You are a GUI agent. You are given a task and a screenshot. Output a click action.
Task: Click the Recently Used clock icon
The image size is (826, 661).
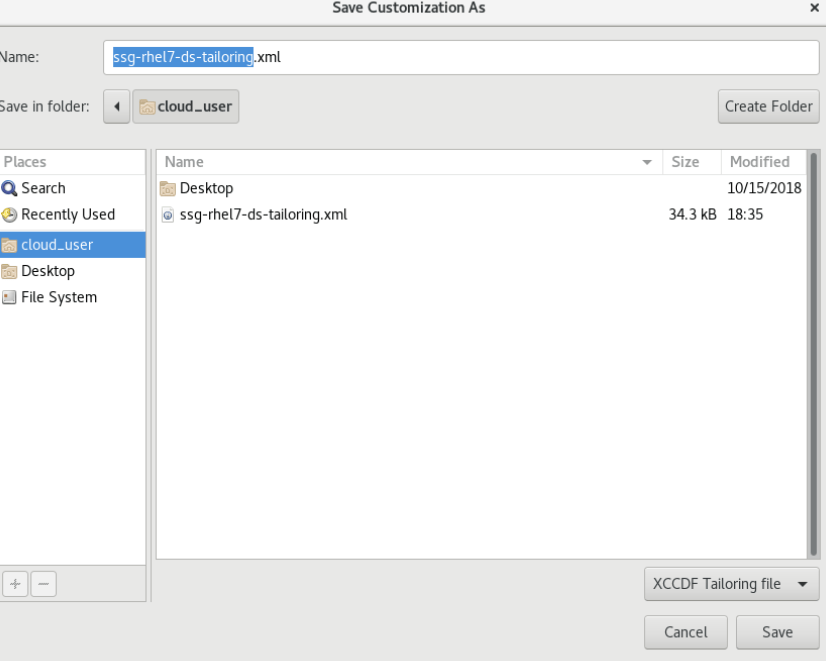coord(9,214)
